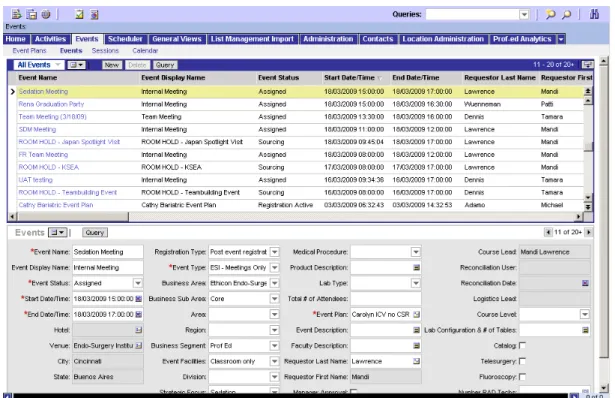Switch to the Activities screen tab
615x398 pixels.
click(x=50, y=39)
